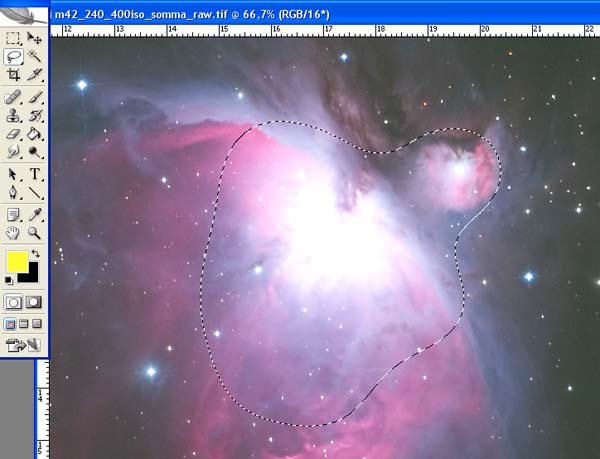The image size is (600, 459).
Task: Select the Pen tool
Action: [x=13, y=192]
